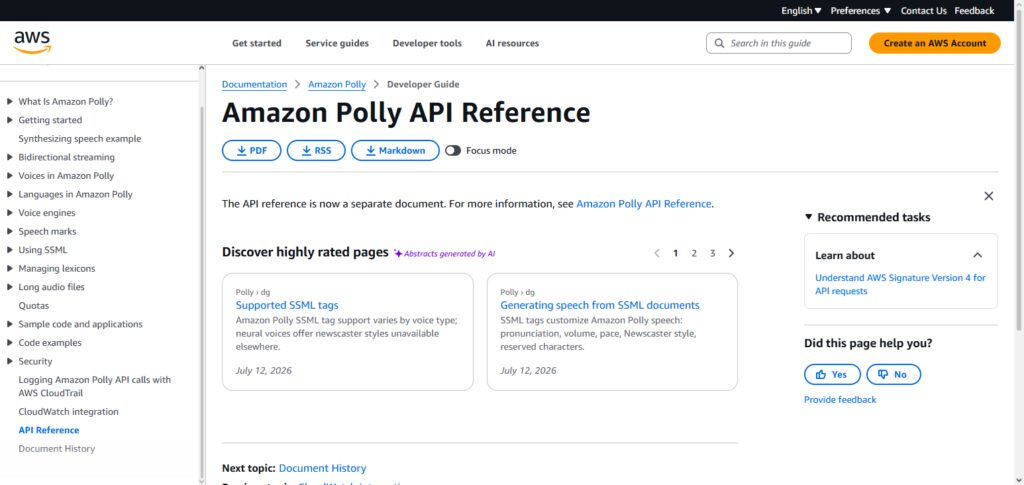The image size is (1024, 485).
Task: Download the Markdown version
Action: point(395,150)
